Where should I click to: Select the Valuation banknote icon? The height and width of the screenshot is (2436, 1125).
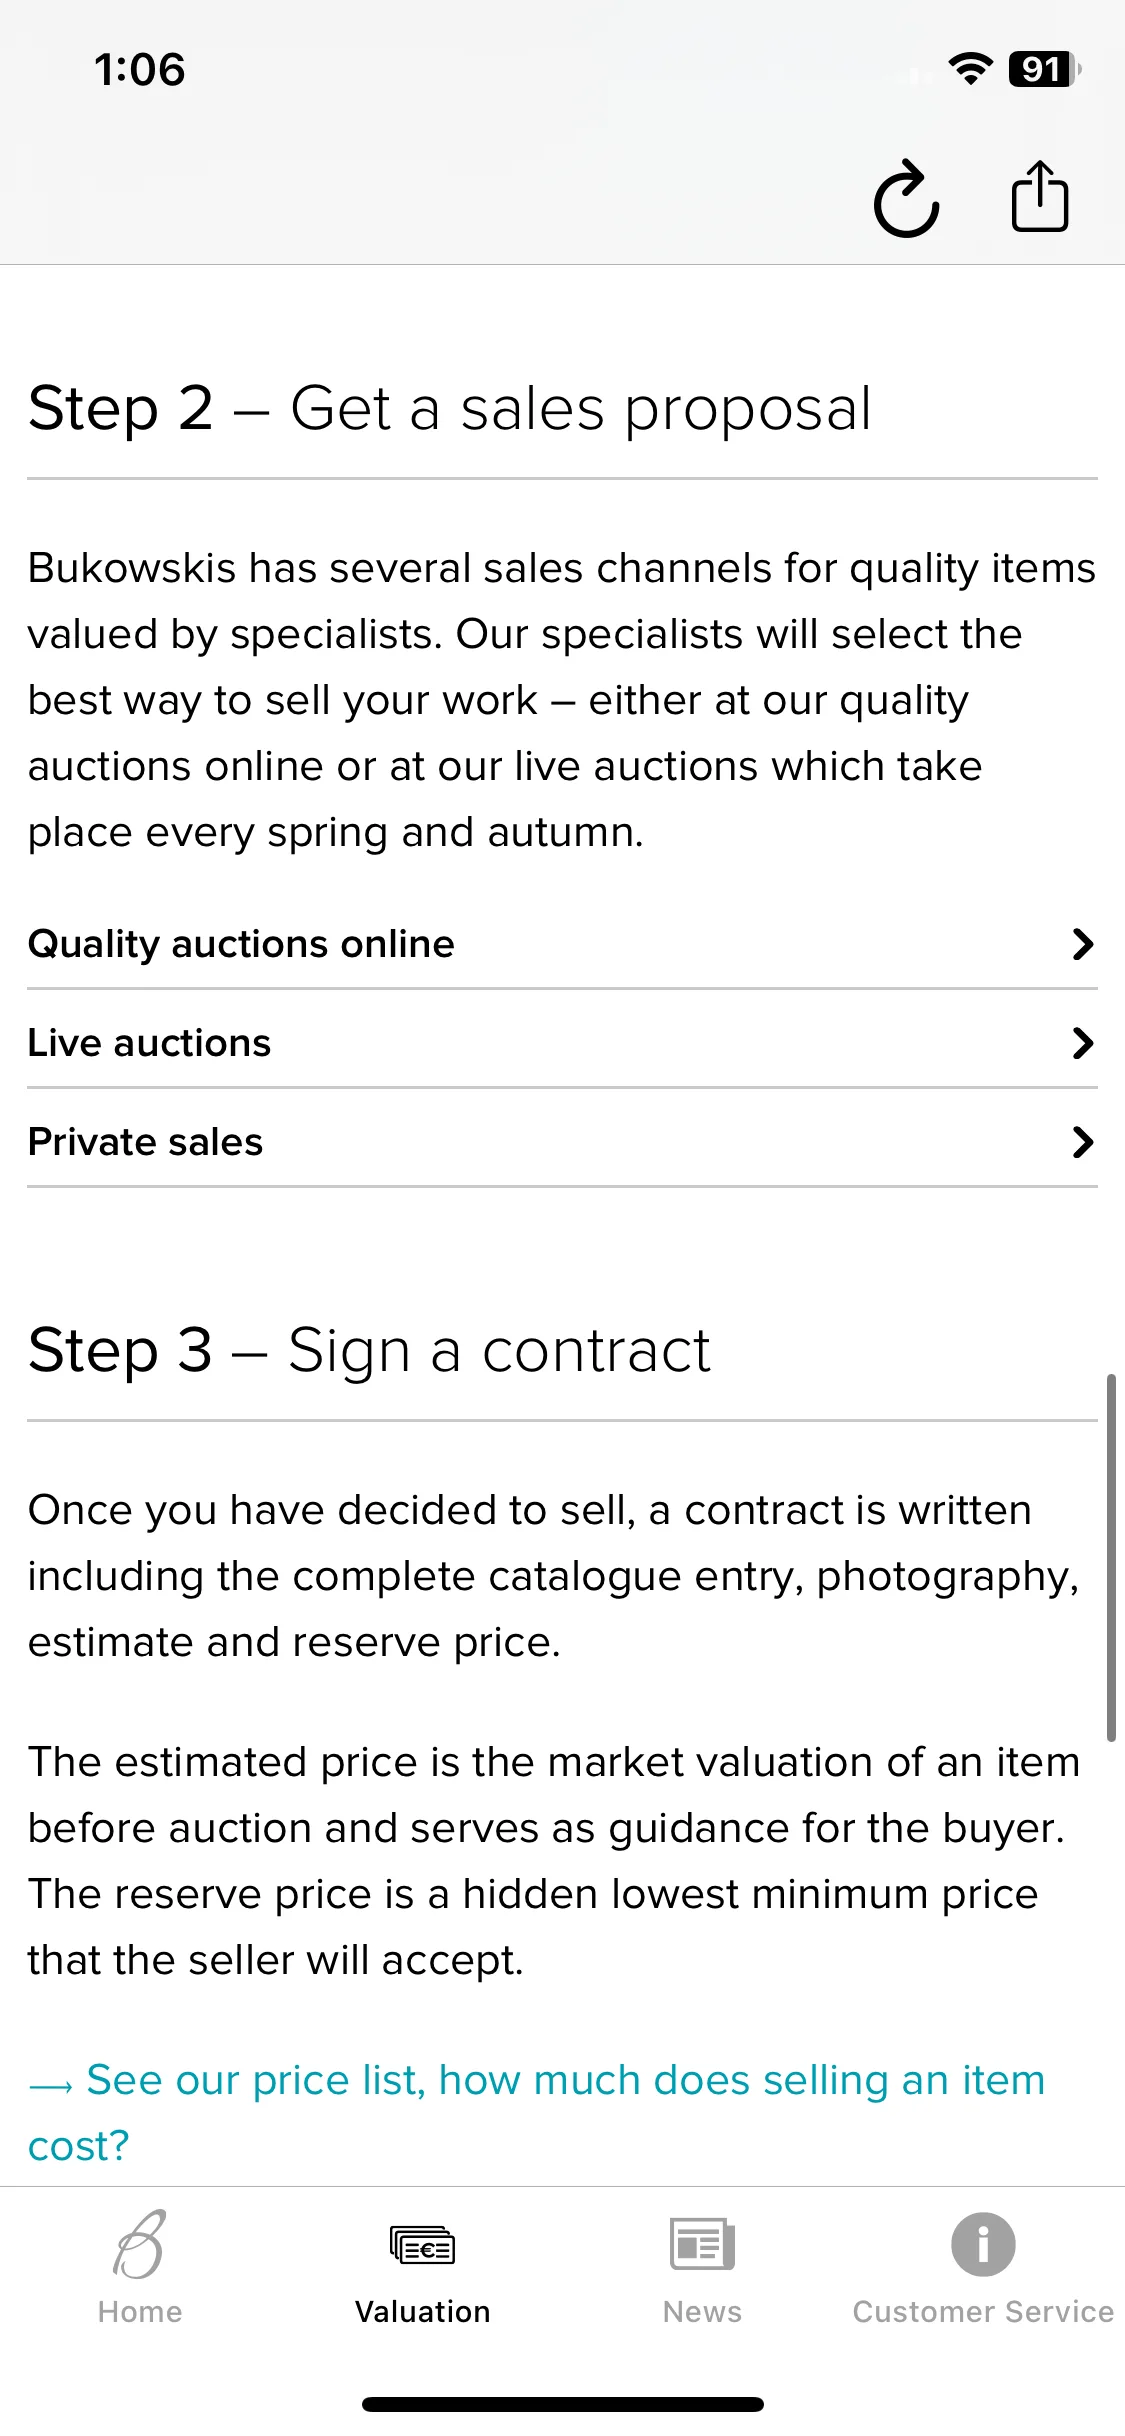coord(422,2246)
